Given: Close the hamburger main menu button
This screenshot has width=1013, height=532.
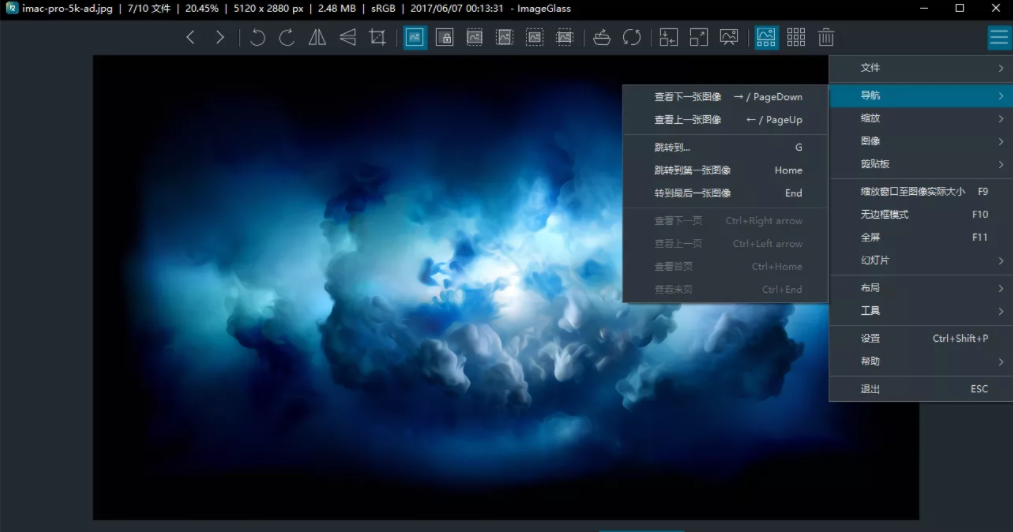Looking at the screenshot, I should [x=998, y=38].
